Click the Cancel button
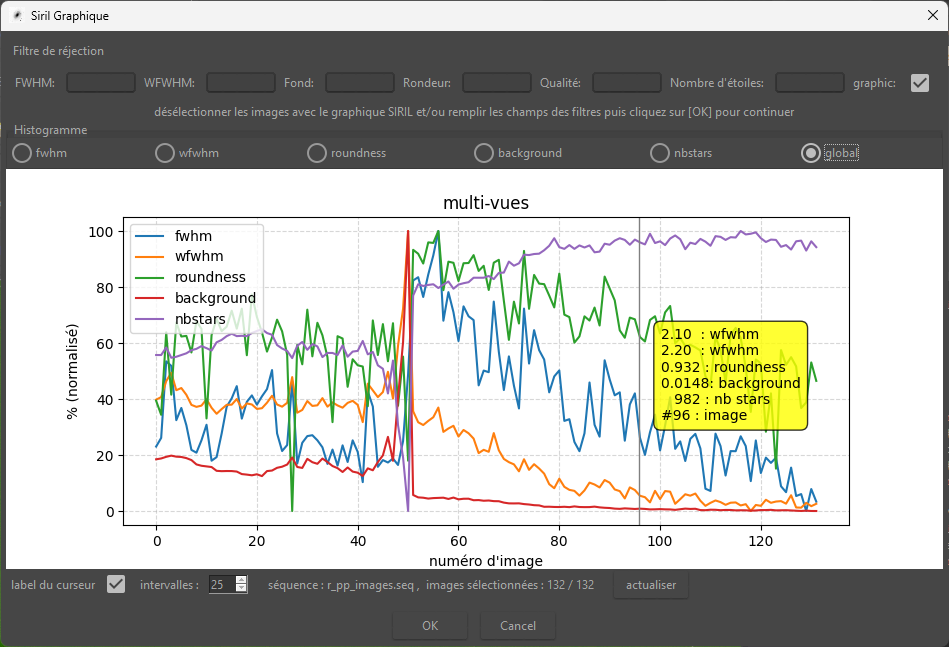Screen dimensions: 949x647 (518, 626)
